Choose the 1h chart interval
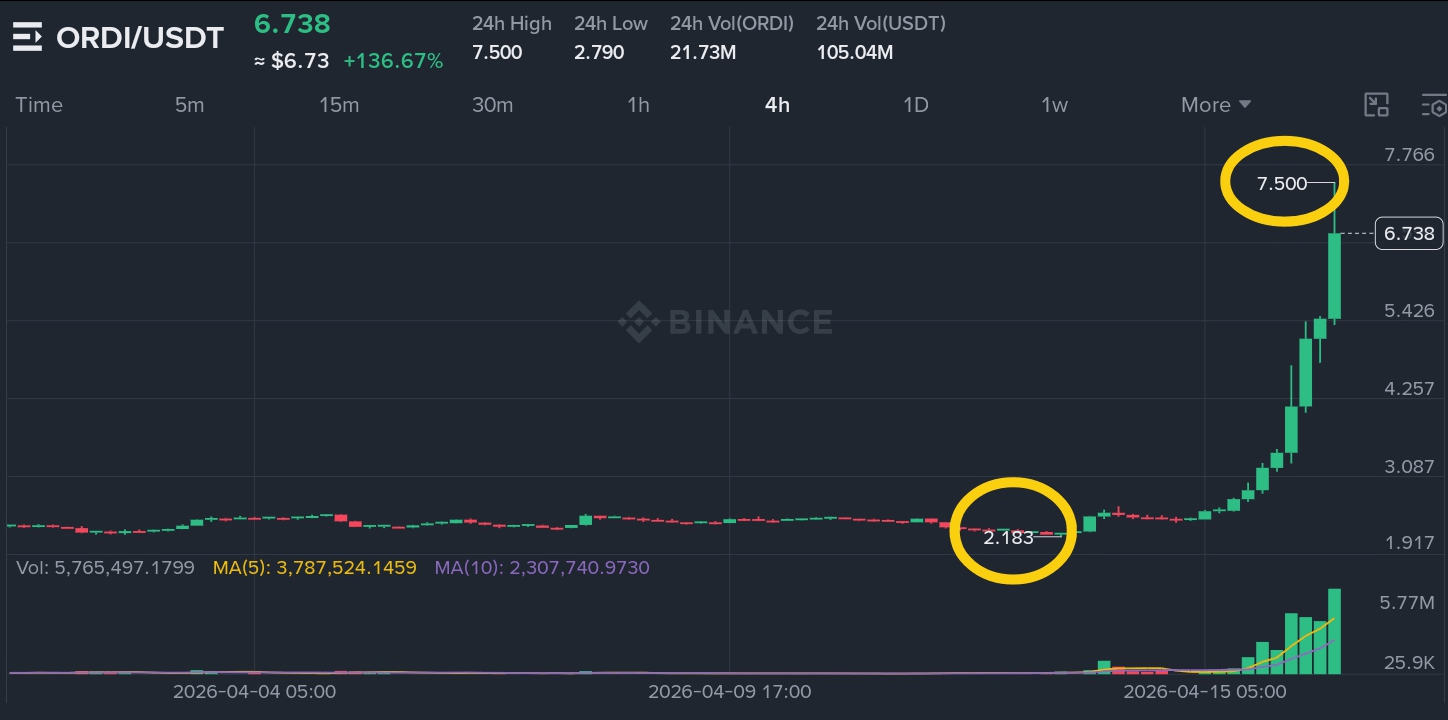The width and height of the screenshot is (1448, 720). pyautogui.click(x=638, y=105)
